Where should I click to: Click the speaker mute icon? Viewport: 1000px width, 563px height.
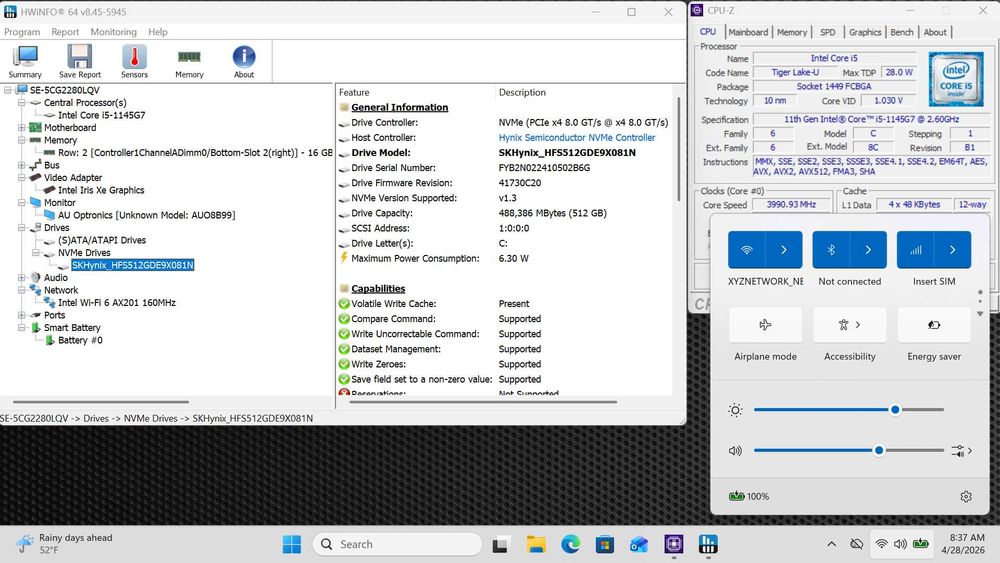tap(735, 451)
